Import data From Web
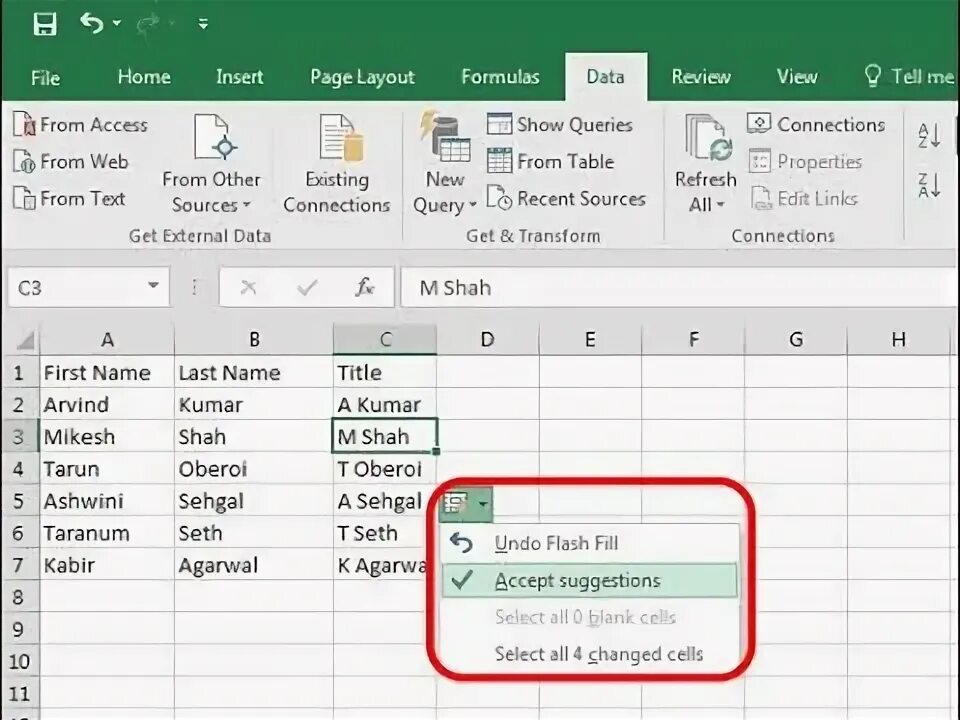The image size is (960, 720). (x=70, y=162)
